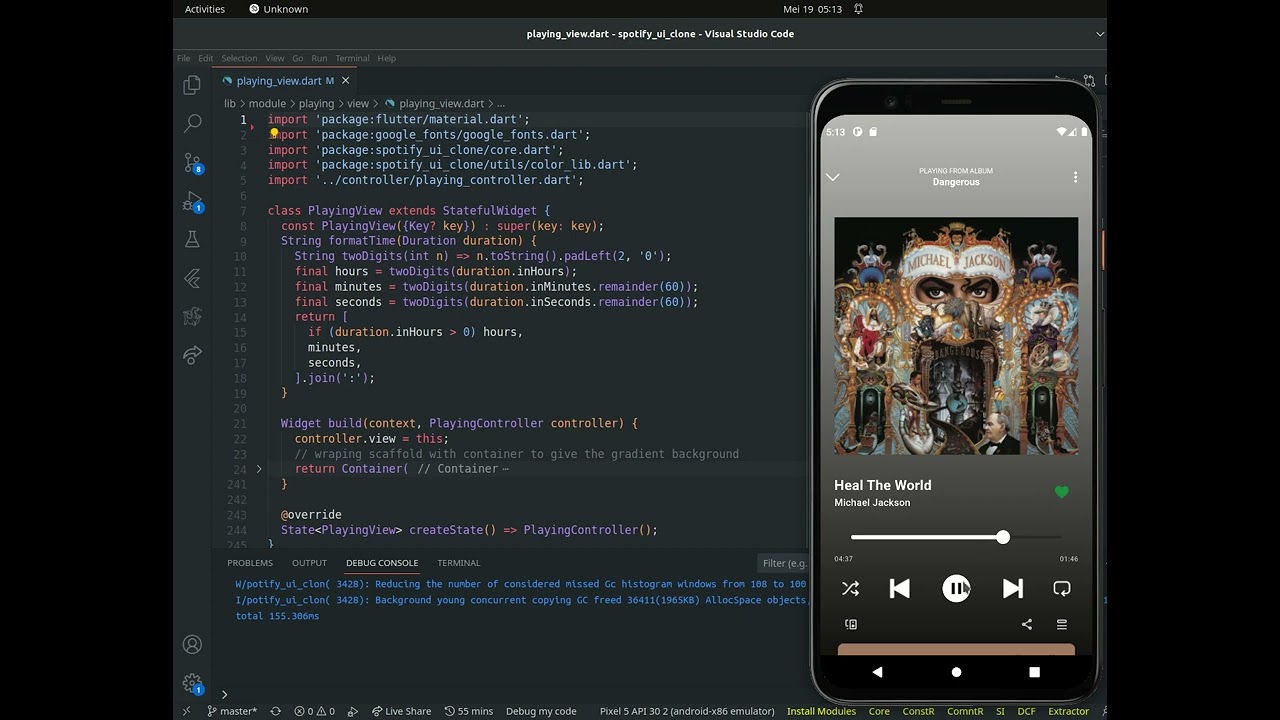This screenshot has height=720, width=1280.
Task: Click the lightbulb code action on line 2
Action: pos(274,133)
